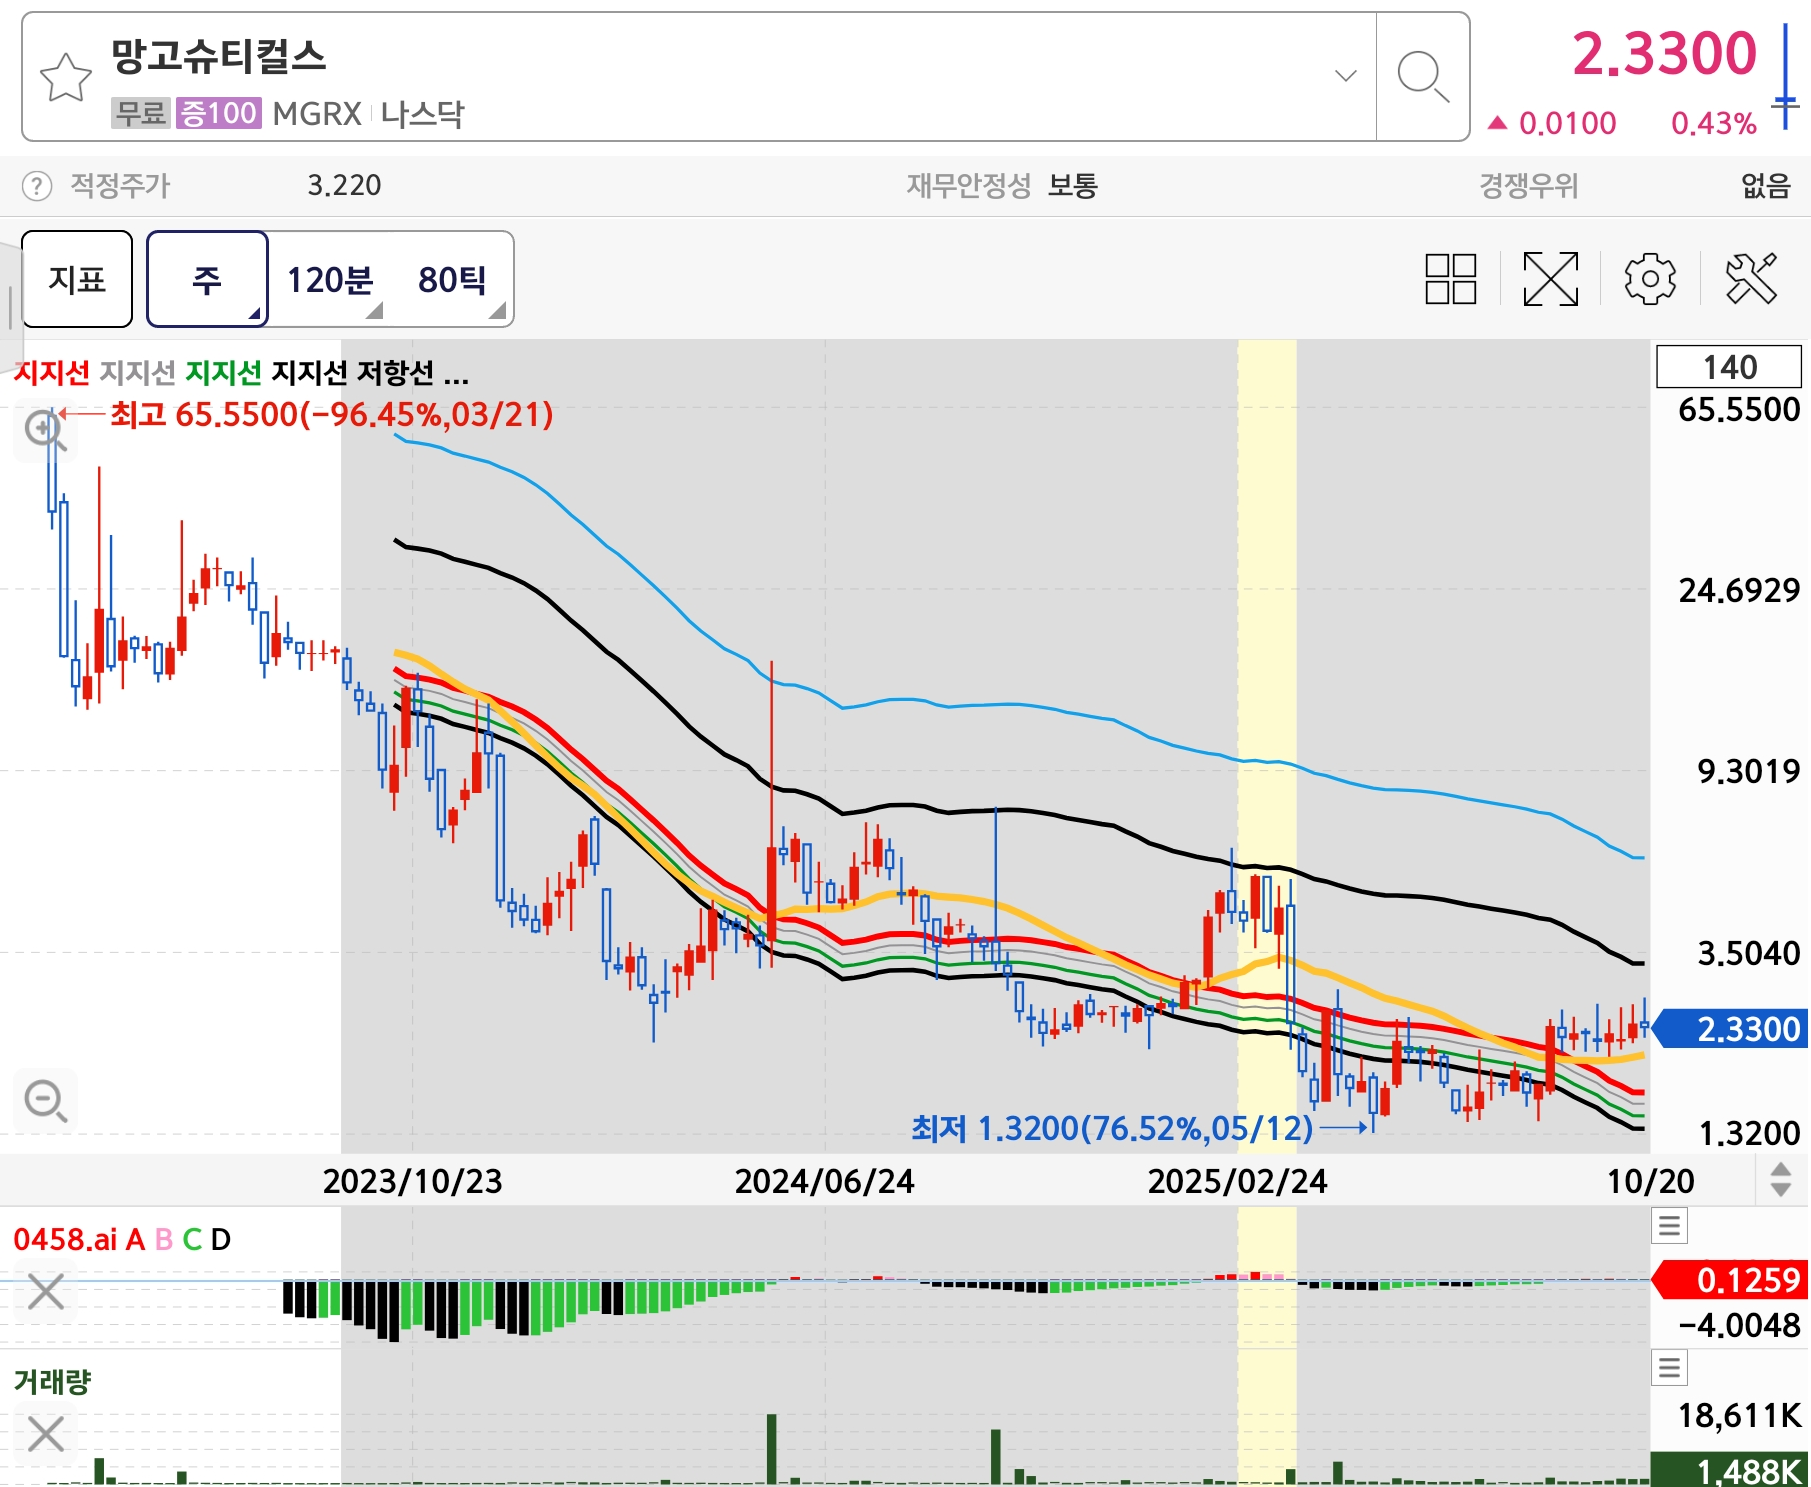This screenshot has height=1487, width=1811.
Task: Select the 주 weekly period tab
Action: (x=207, y=279)
